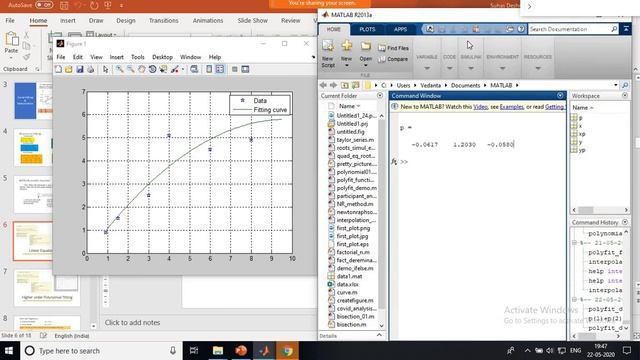This screenshot has height=360, width=640.
Task: Switch to PLOTS tab in MATLAB
Action: (x=367, y=29)
